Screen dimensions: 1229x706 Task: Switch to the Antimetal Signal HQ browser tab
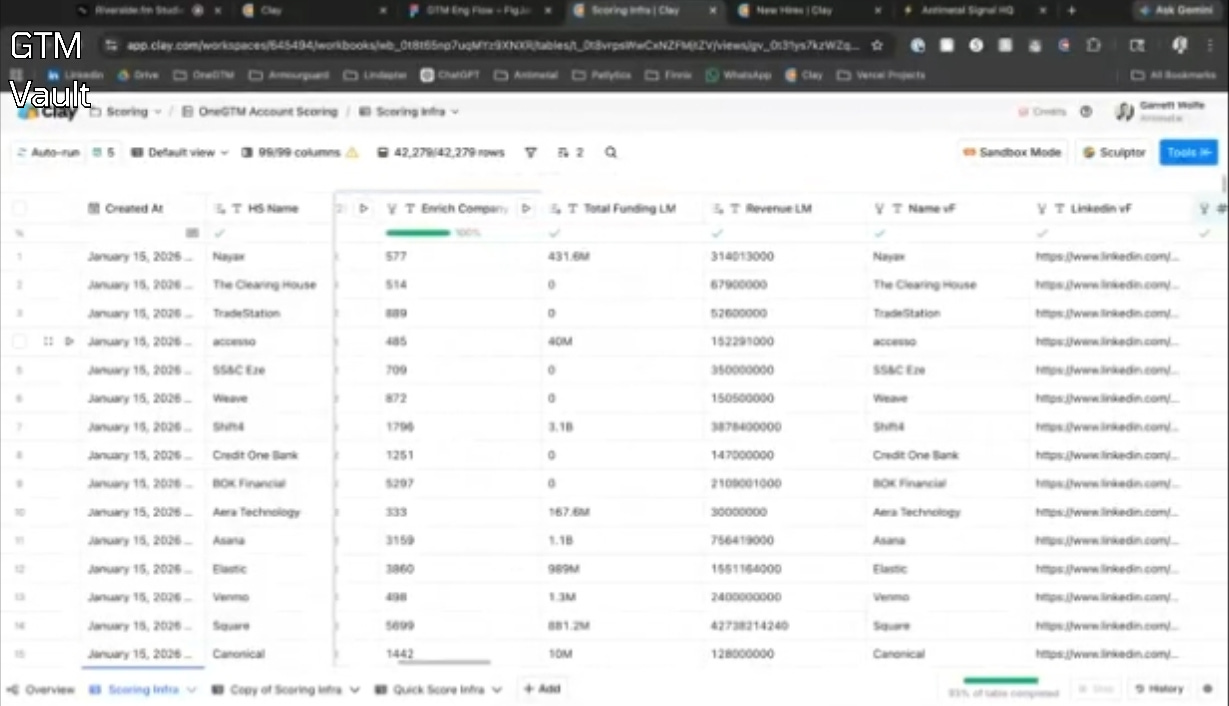(973, 10)
